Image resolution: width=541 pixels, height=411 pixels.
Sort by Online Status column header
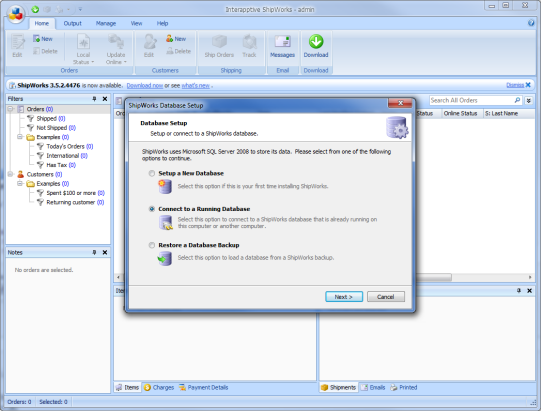coord(462,114)
